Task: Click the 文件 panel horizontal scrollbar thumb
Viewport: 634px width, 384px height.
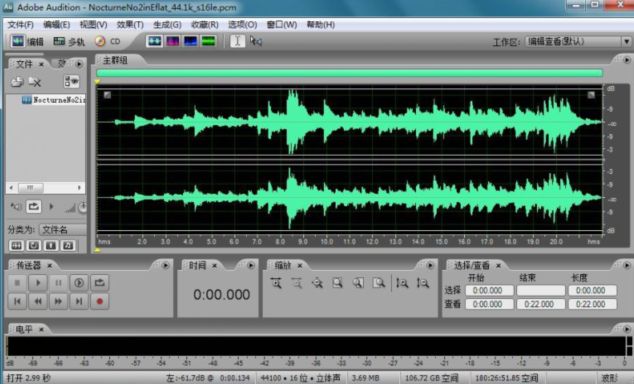Action: [x=30, y=188]
